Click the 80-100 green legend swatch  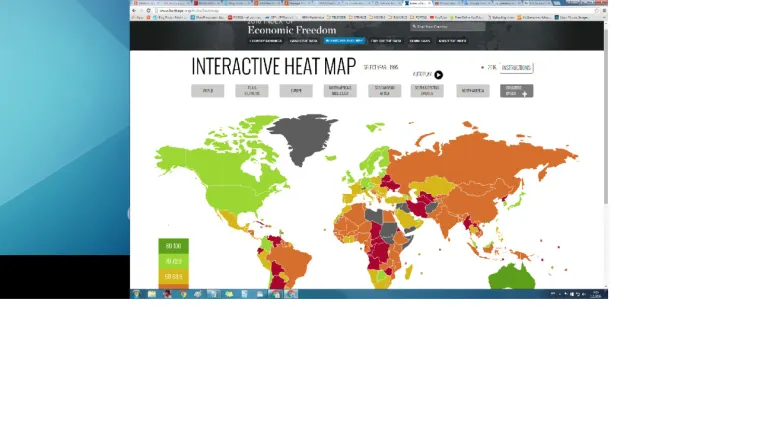coord(172,246)
